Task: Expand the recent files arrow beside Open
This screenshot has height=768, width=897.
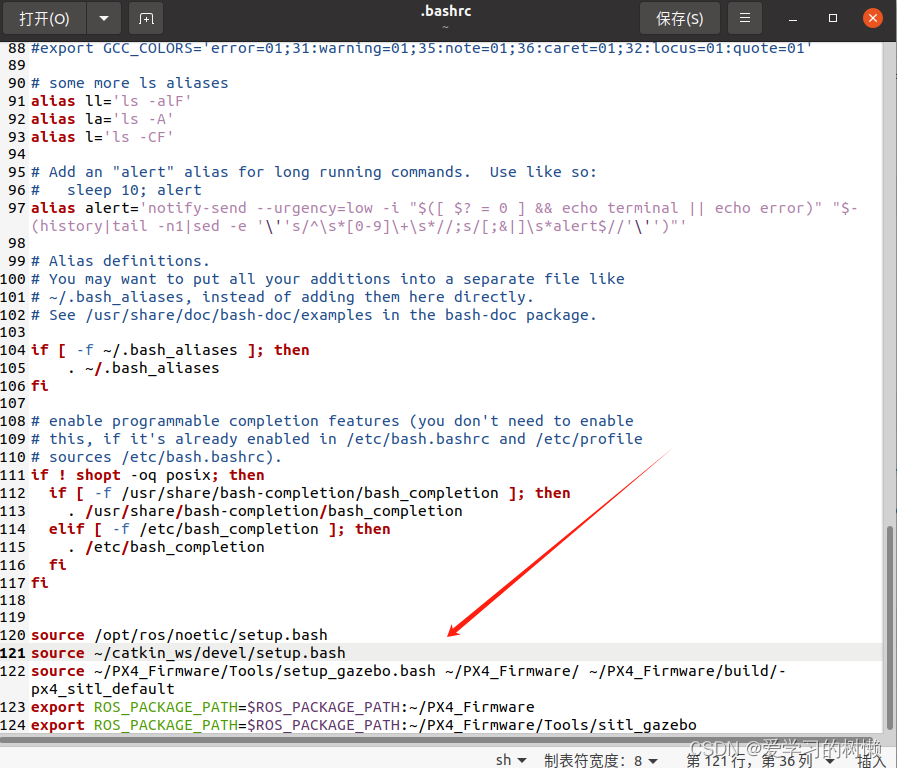Action: click(103, 18)
